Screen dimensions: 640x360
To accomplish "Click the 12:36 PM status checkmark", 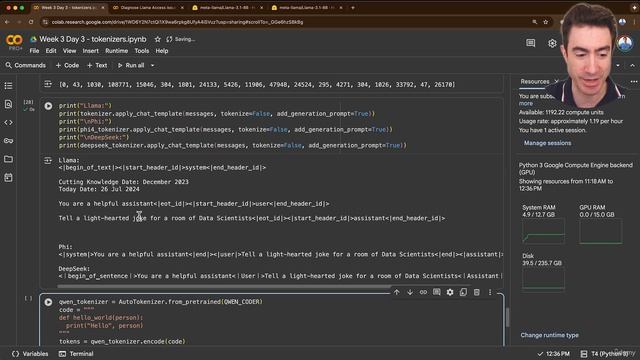I will 540,354.
